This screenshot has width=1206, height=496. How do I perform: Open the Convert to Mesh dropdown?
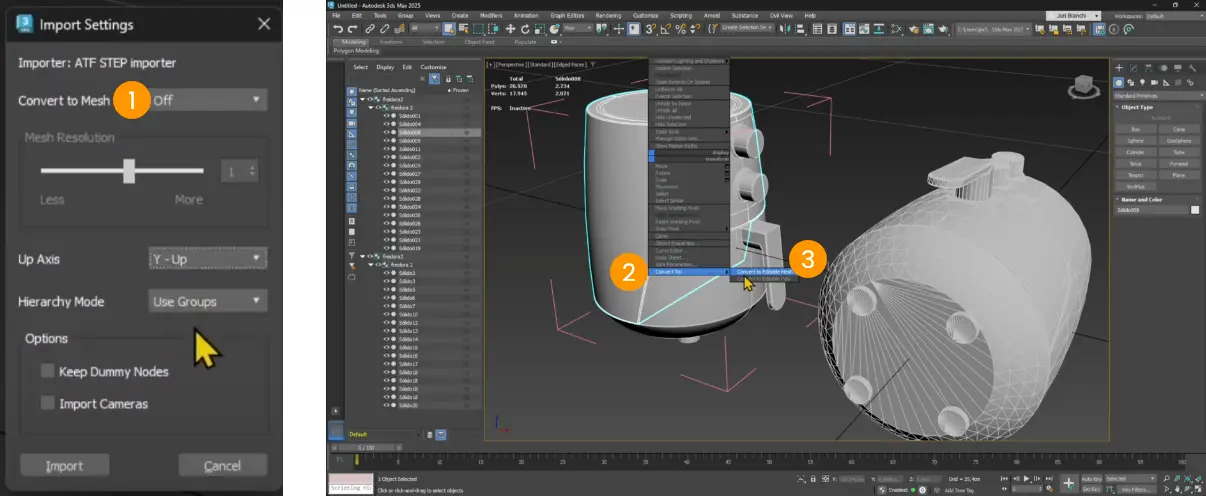click(x=208, y=100)
